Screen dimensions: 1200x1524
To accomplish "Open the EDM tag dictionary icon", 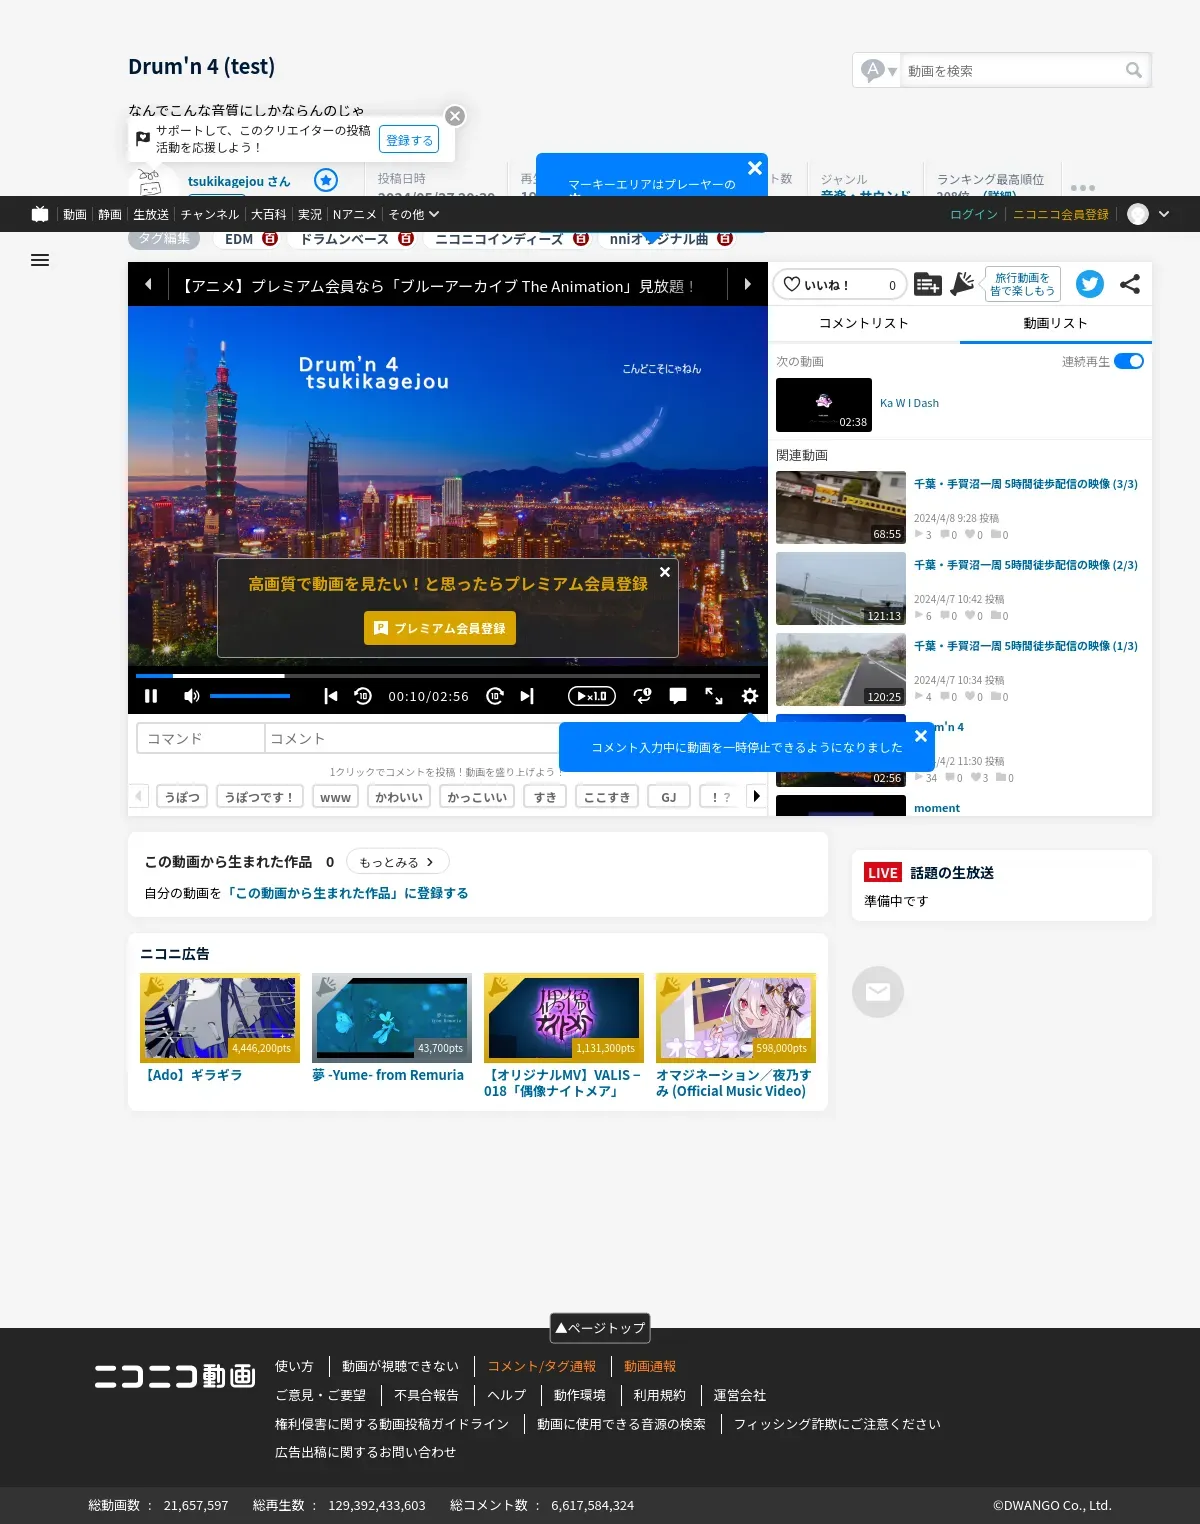I will point(270,239).
